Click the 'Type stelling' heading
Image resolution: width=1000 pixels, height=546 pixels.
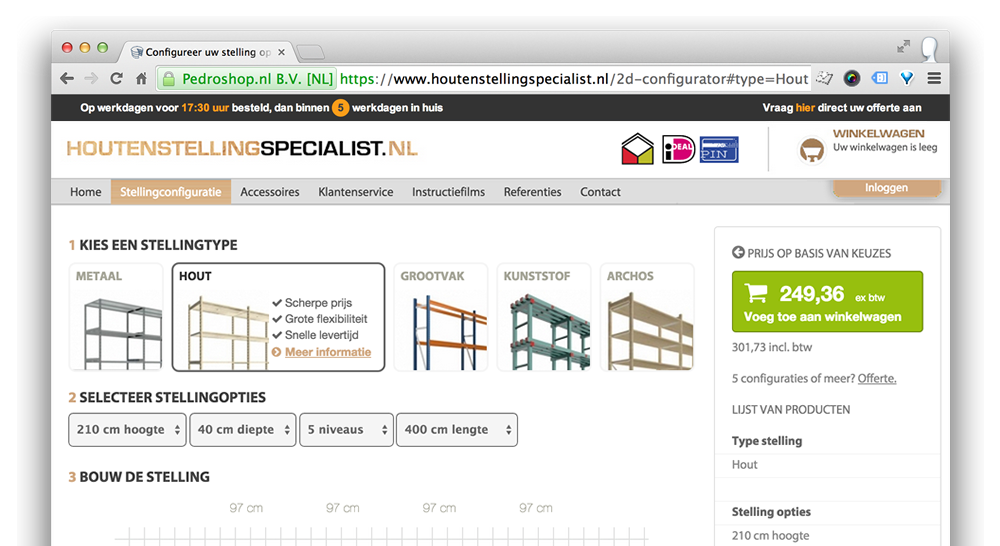click(x=767, y=441)
